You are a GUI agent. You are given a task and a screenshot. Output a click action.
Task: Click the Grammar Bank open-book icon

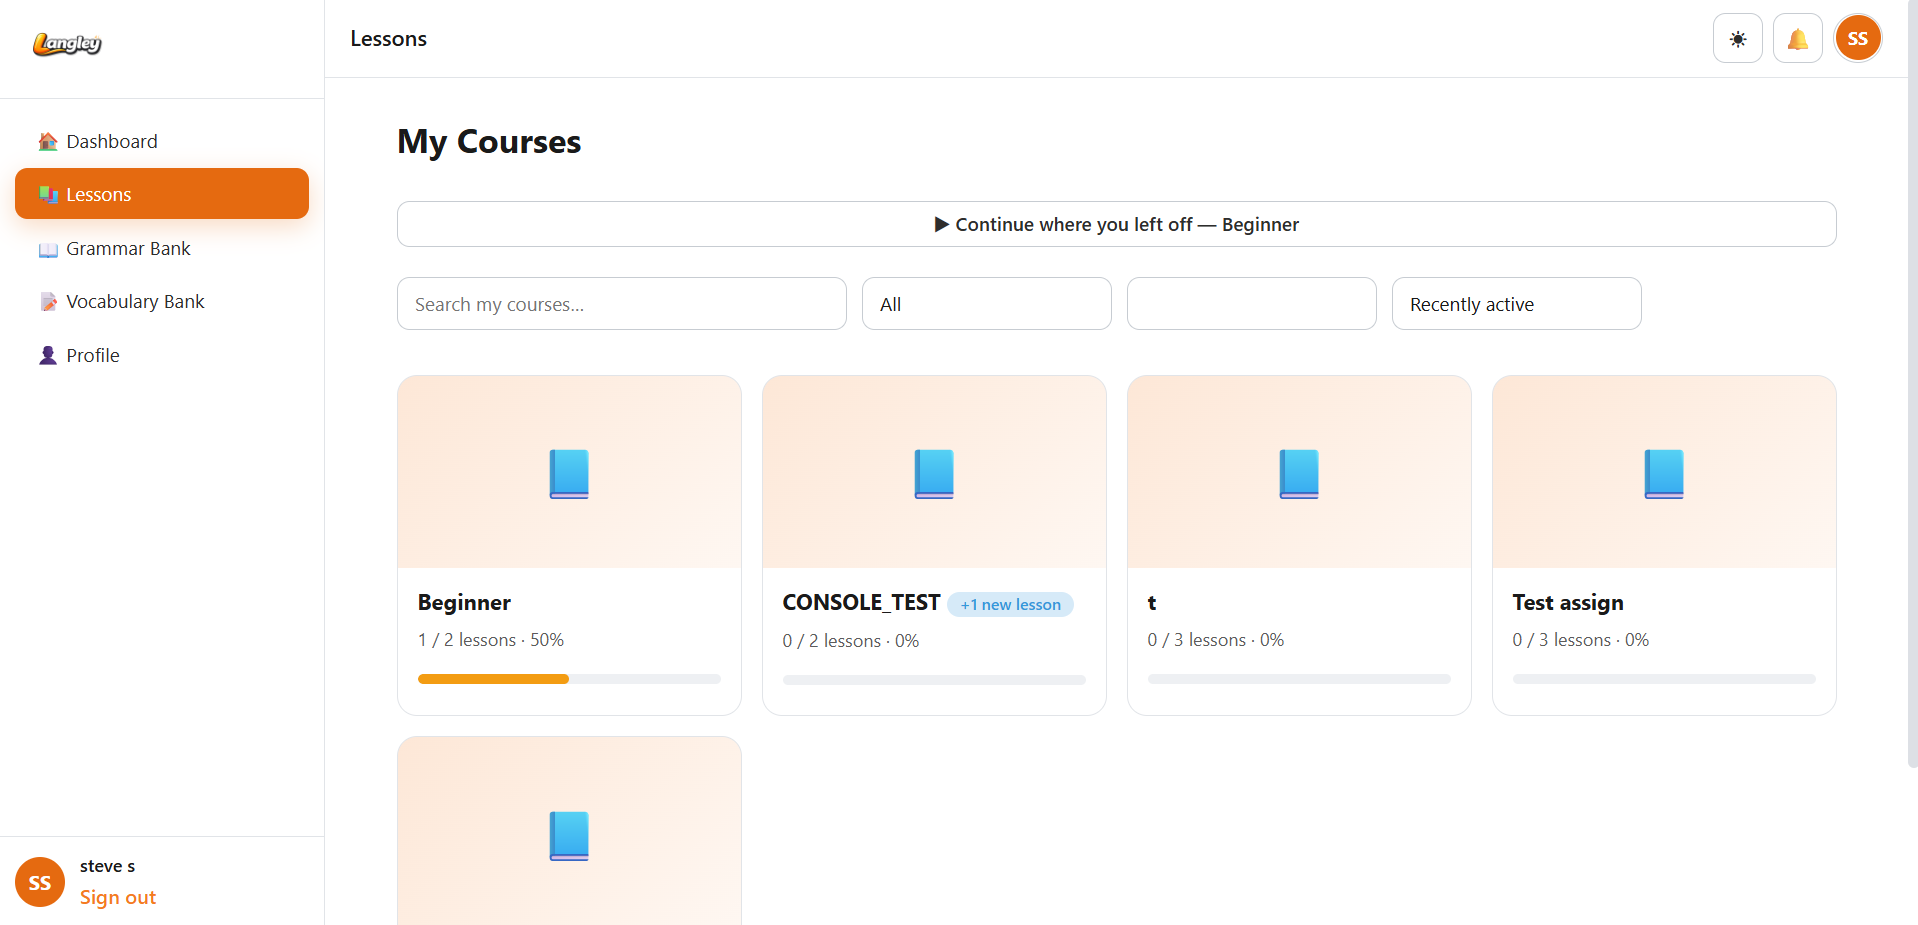tap(48, 249)
